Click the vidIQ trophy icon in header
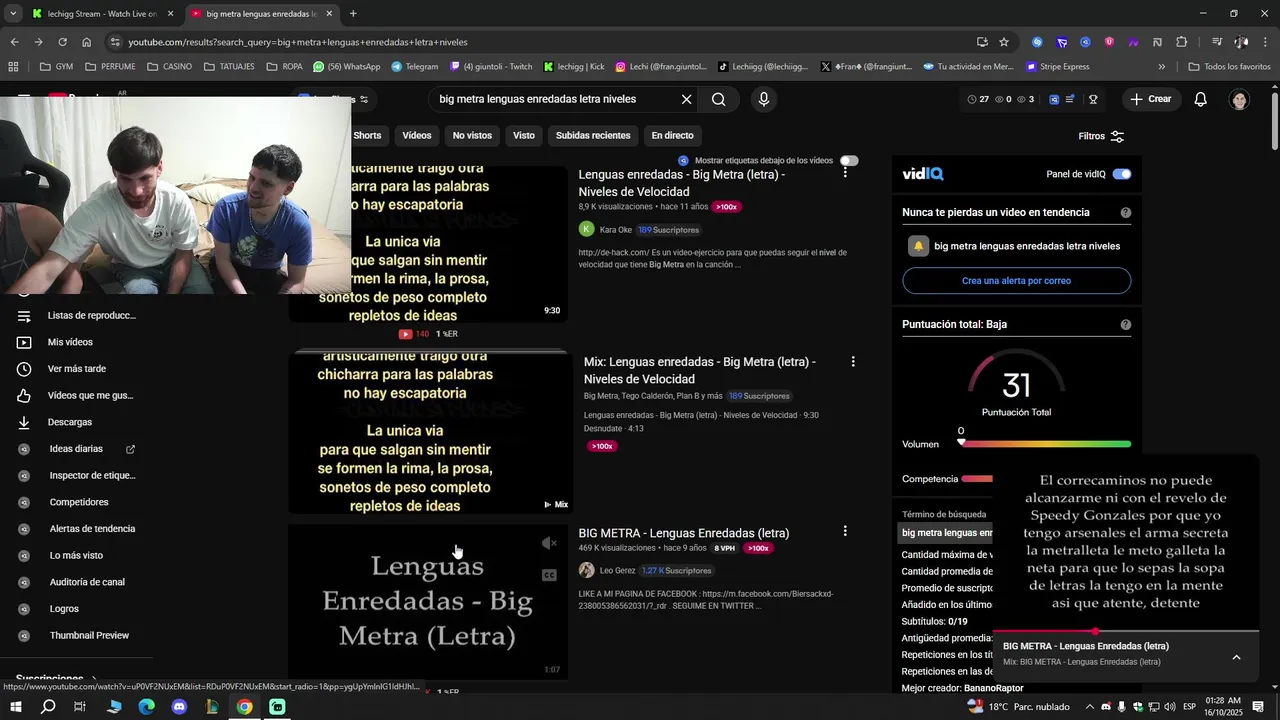Image resolution: width=1280 pixels, height=720 pixels. click(x=1093, y=99)
